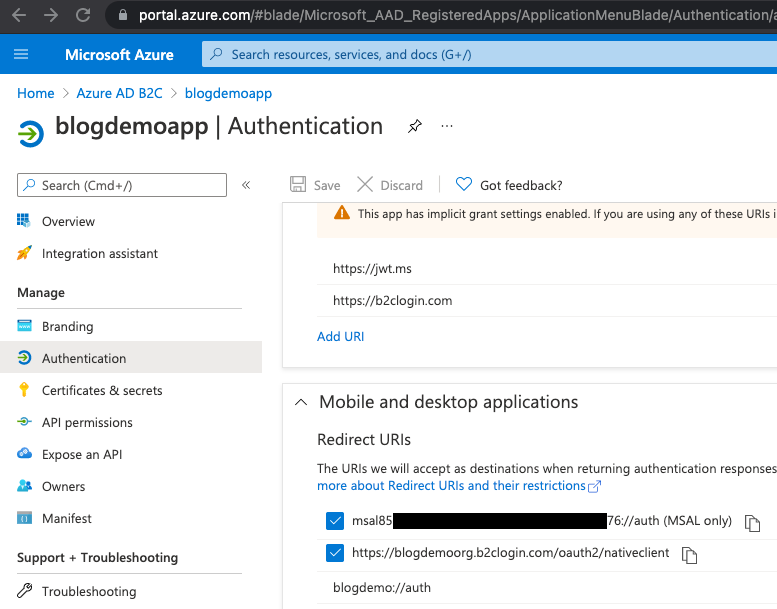Focus the Search (Cmd+/) menu filter box

(122, 185)
